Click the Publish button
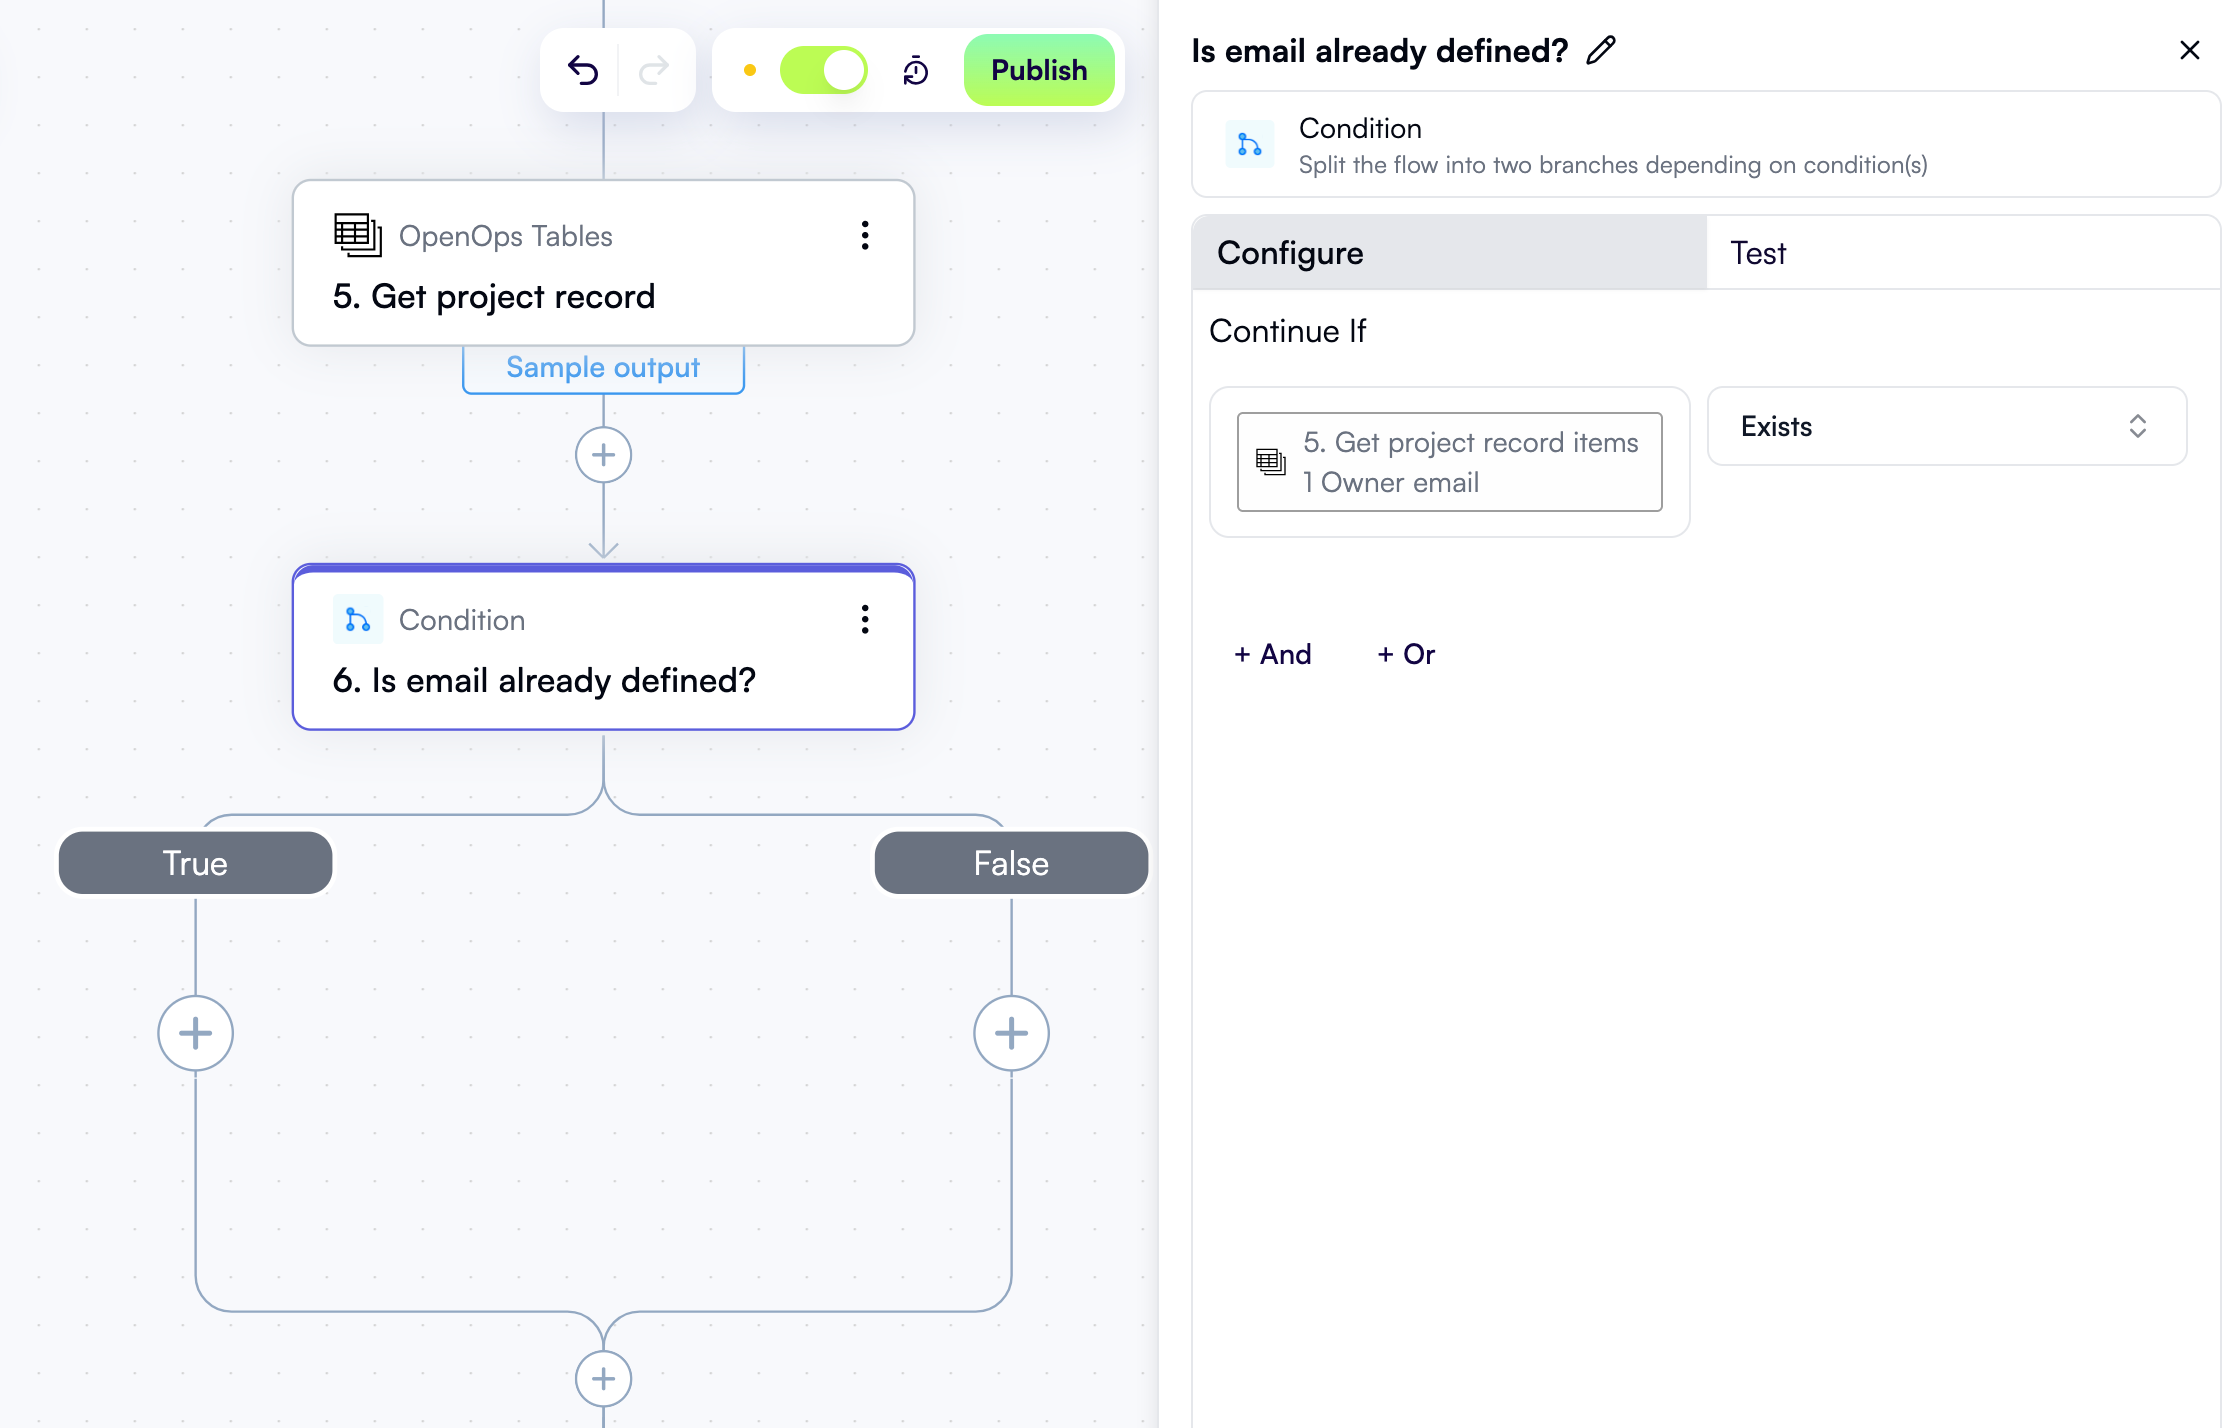 click(1038, 69)
